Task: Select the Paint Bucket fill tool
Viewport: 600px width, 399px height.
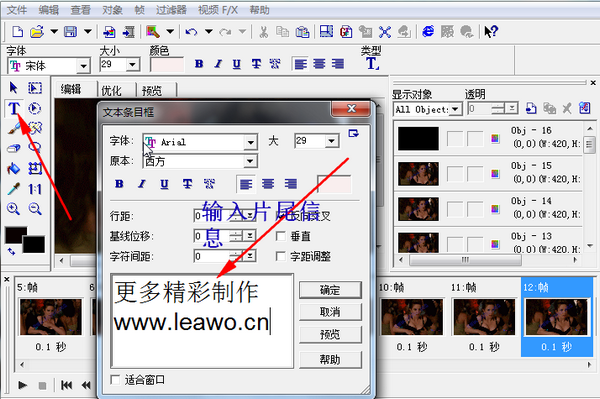Action: [13, 168]
